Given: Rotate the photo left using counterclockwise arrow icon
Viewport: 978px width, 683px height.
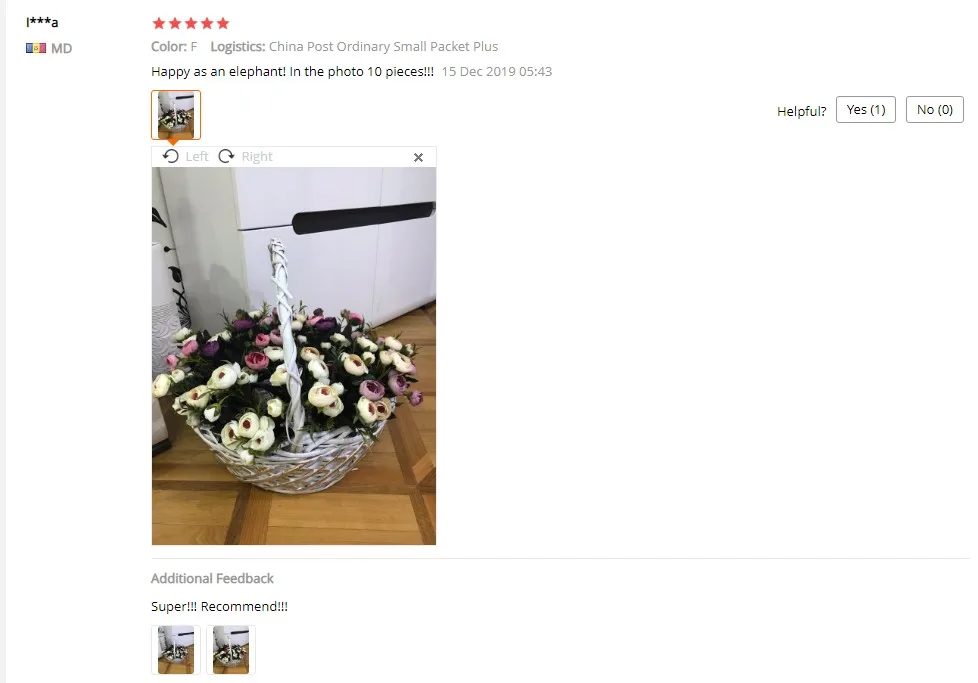Looking at the screenshot, I should [x=170, y=156].
